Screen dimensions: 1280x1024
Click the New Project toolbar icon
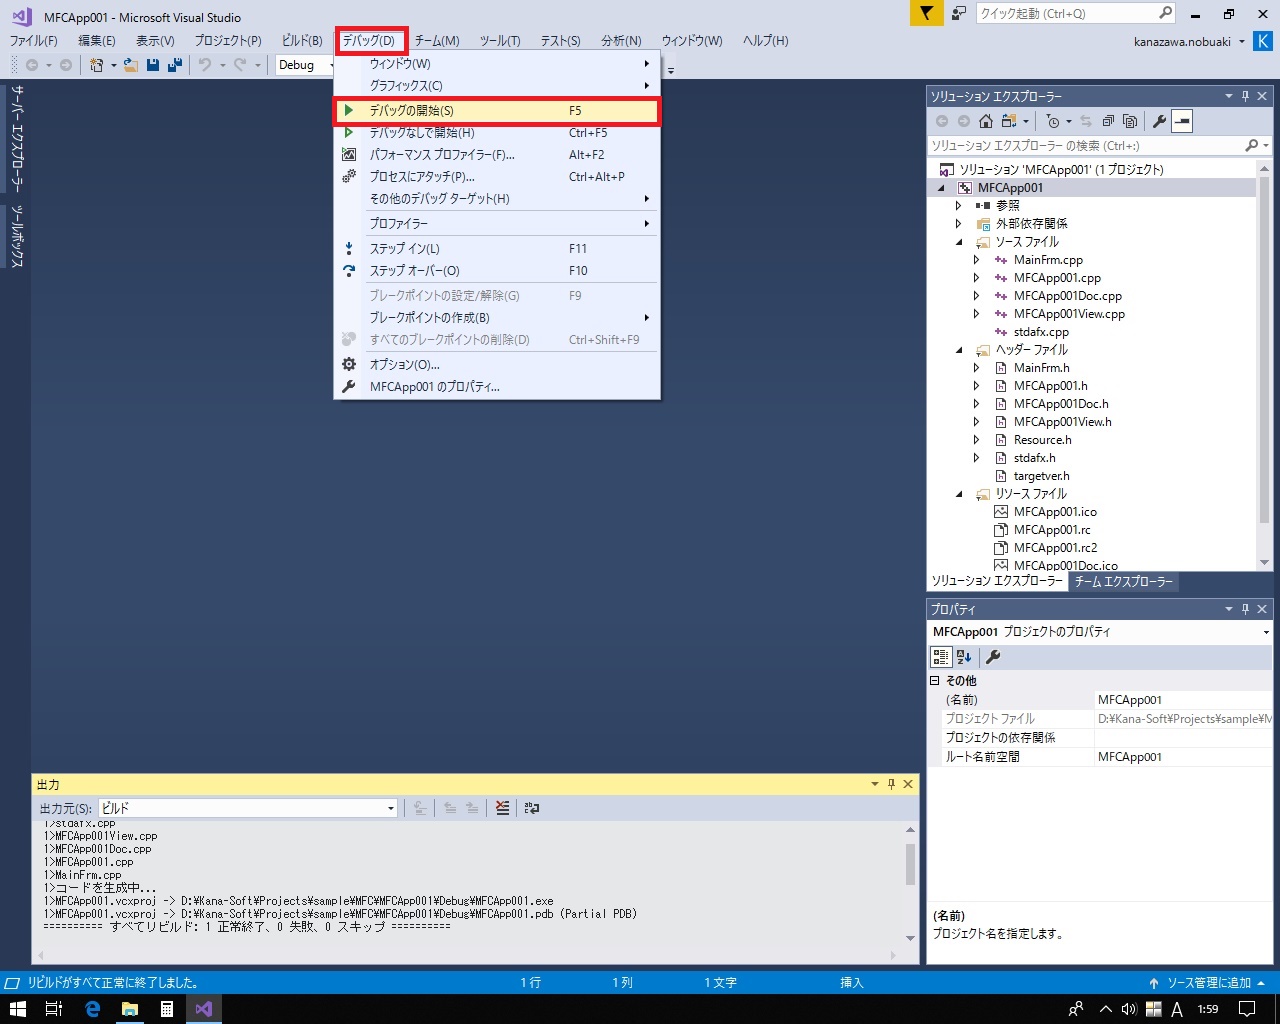pos(96,65)
